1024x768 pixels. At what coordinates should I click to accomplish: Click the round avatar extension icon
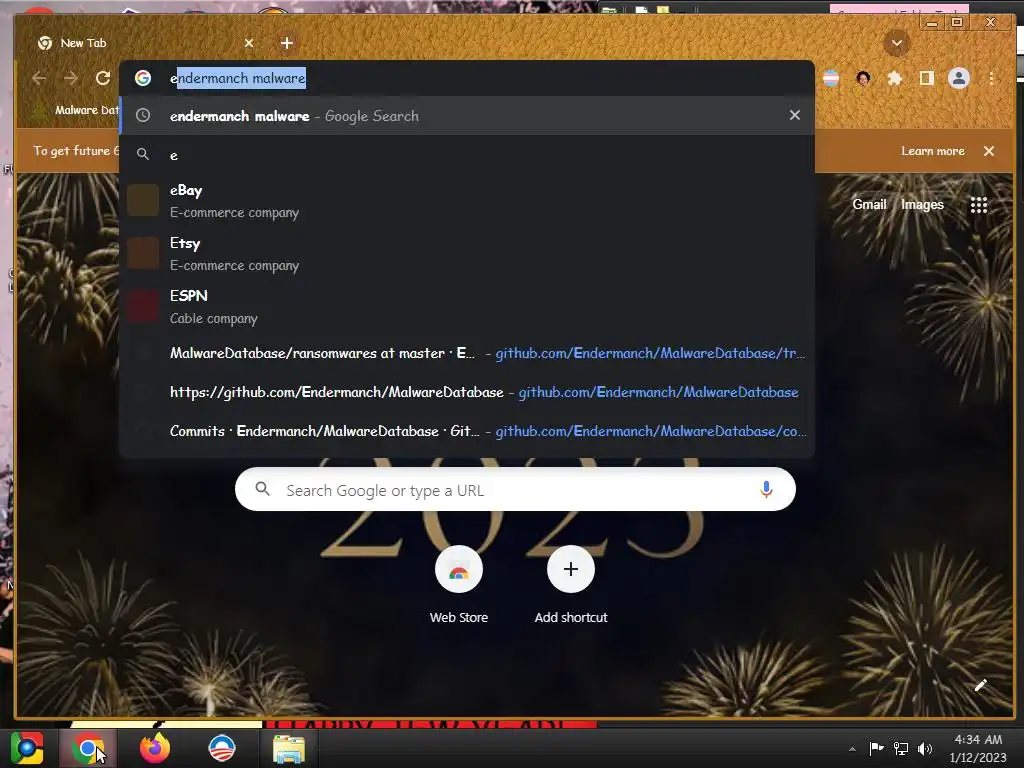[863, 78]
